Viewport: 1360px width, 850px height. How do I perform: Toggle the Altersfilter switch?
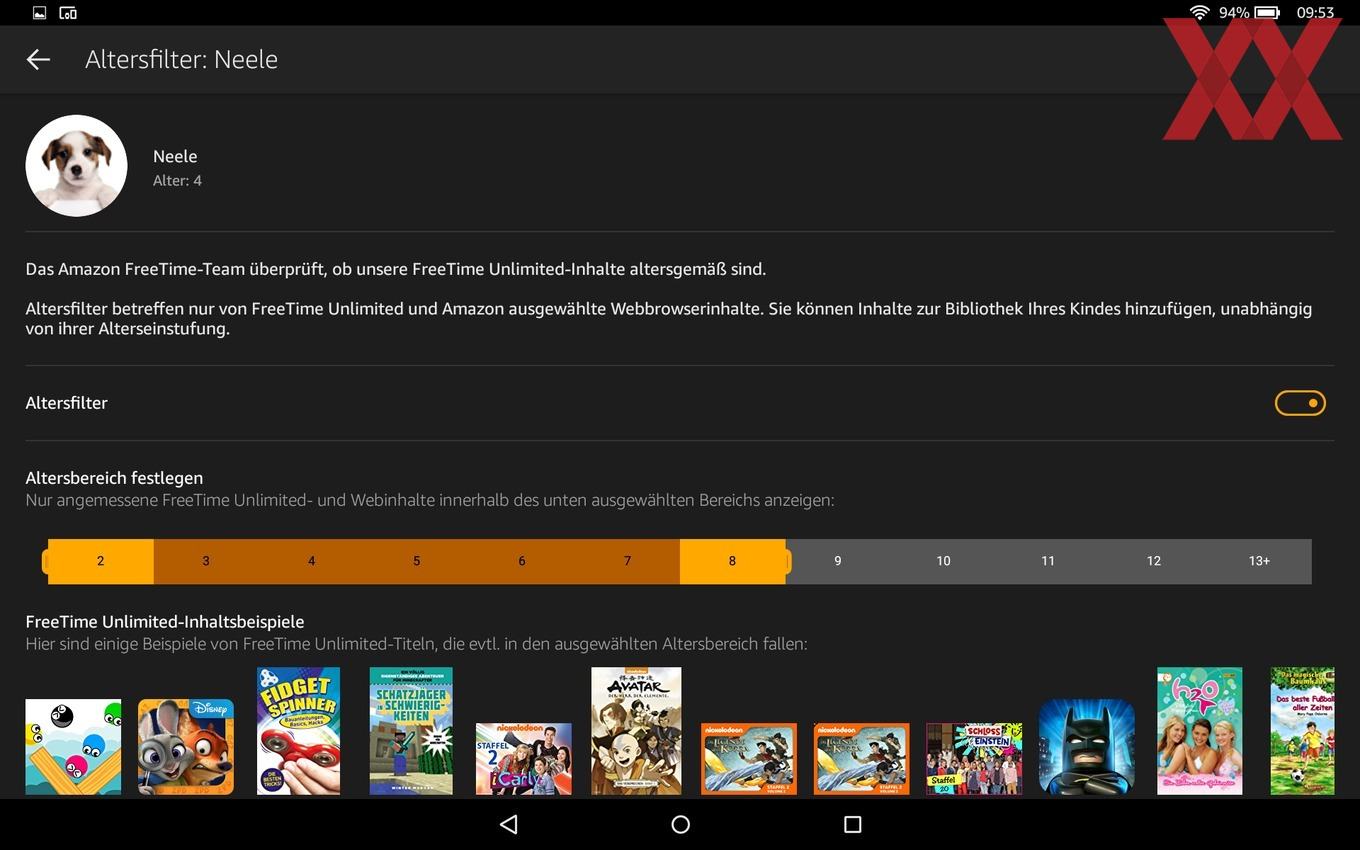(x=1300, y=403)
